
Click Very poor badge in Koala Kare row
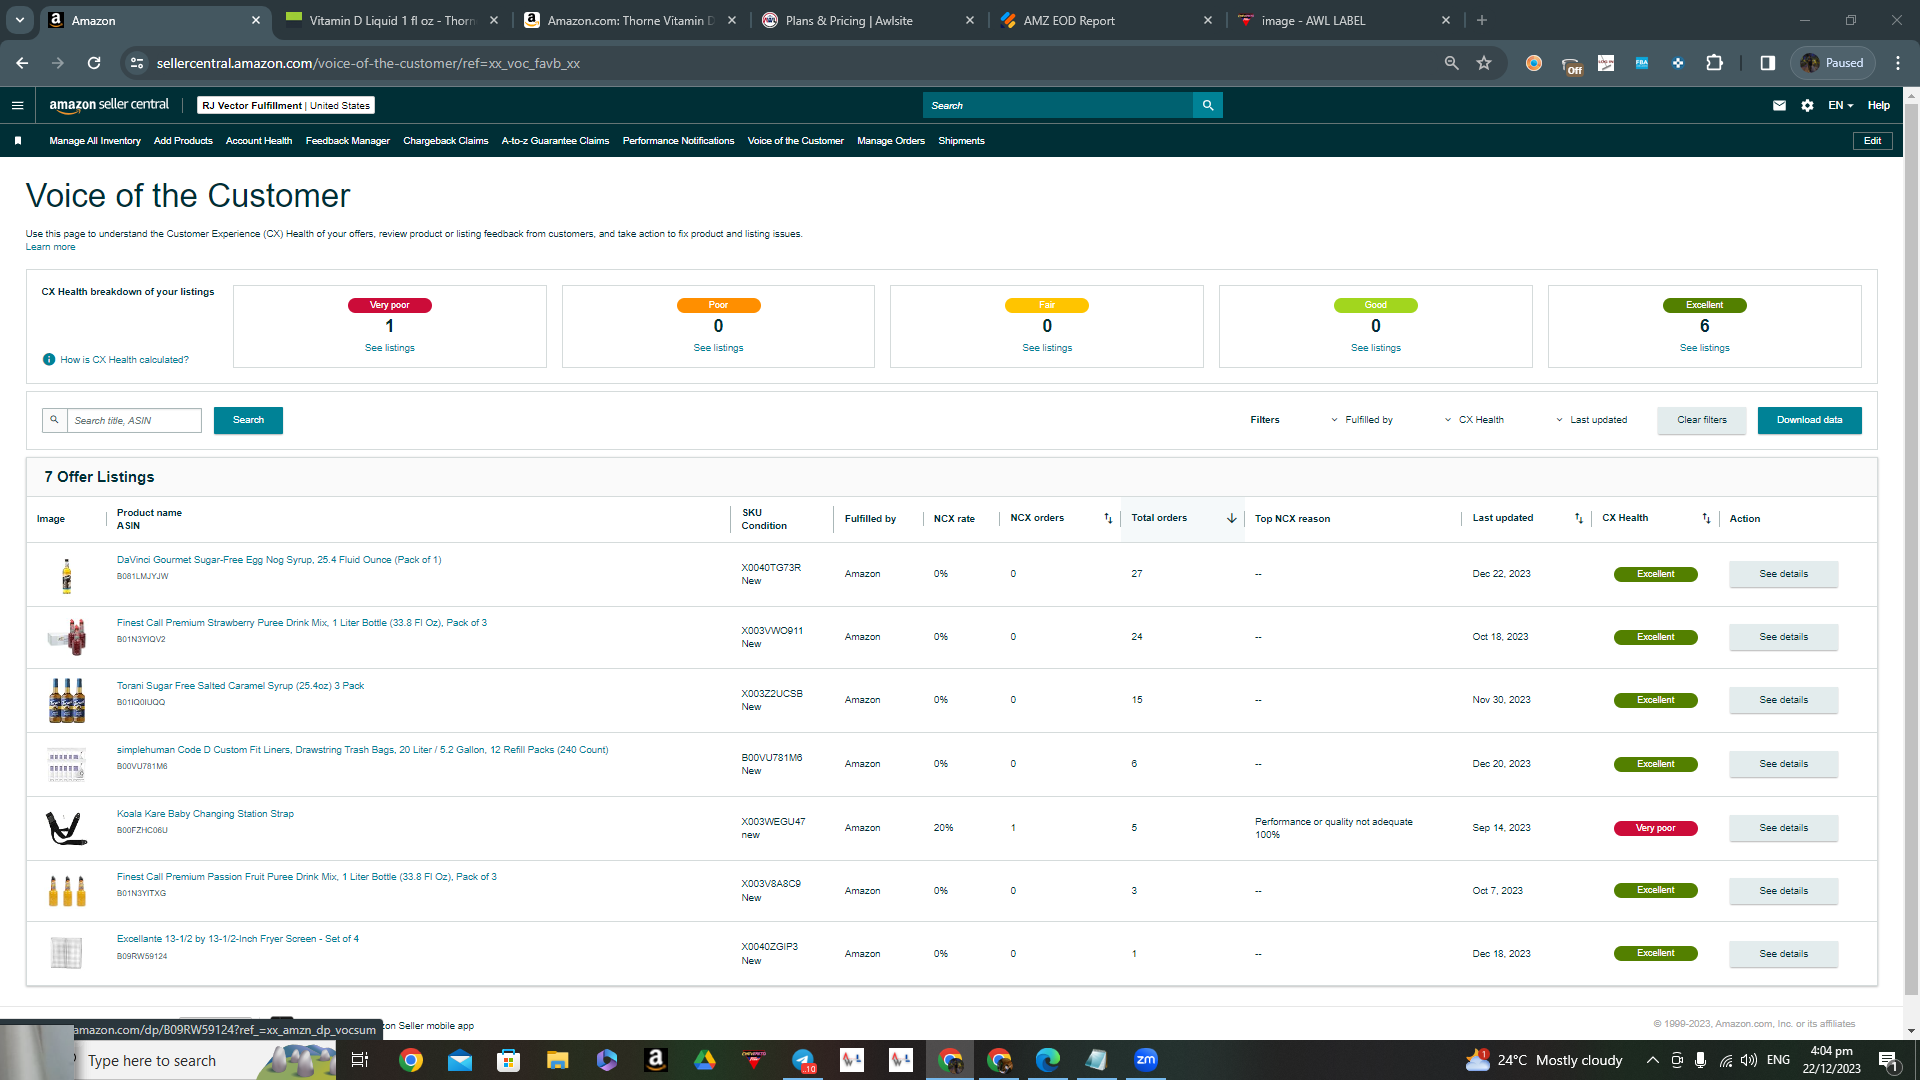(x=1655, y=828)
